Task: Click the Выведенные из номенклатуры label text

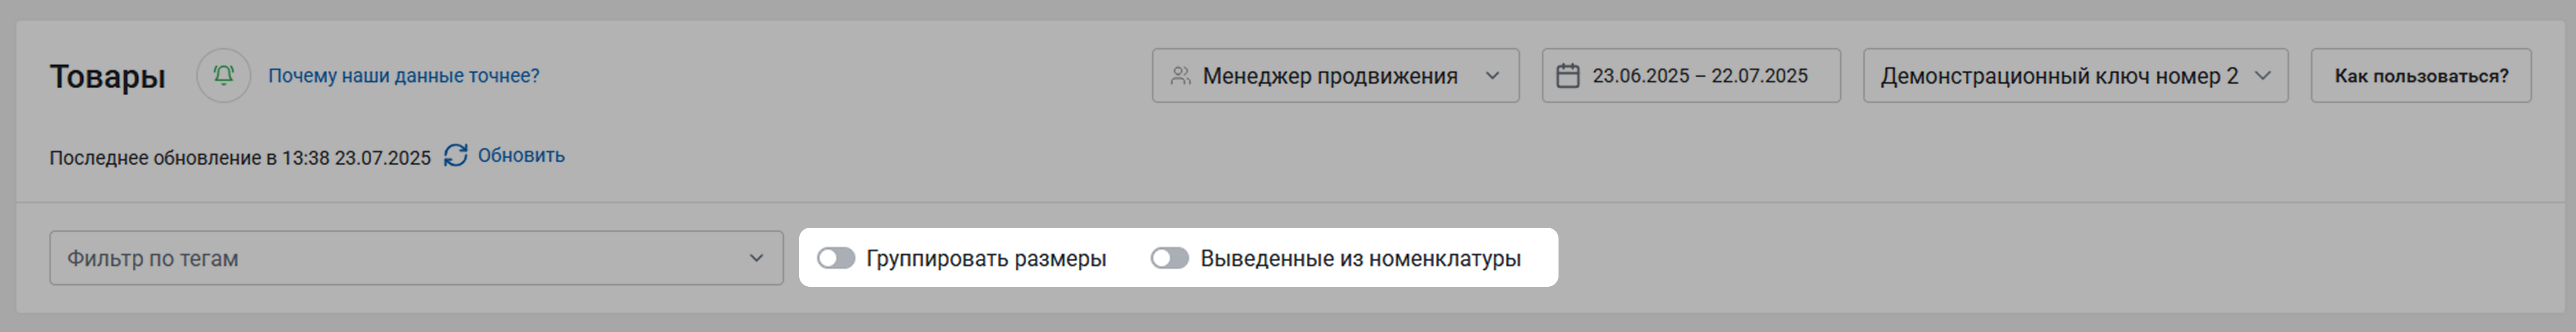Action: click(1360, 258)
